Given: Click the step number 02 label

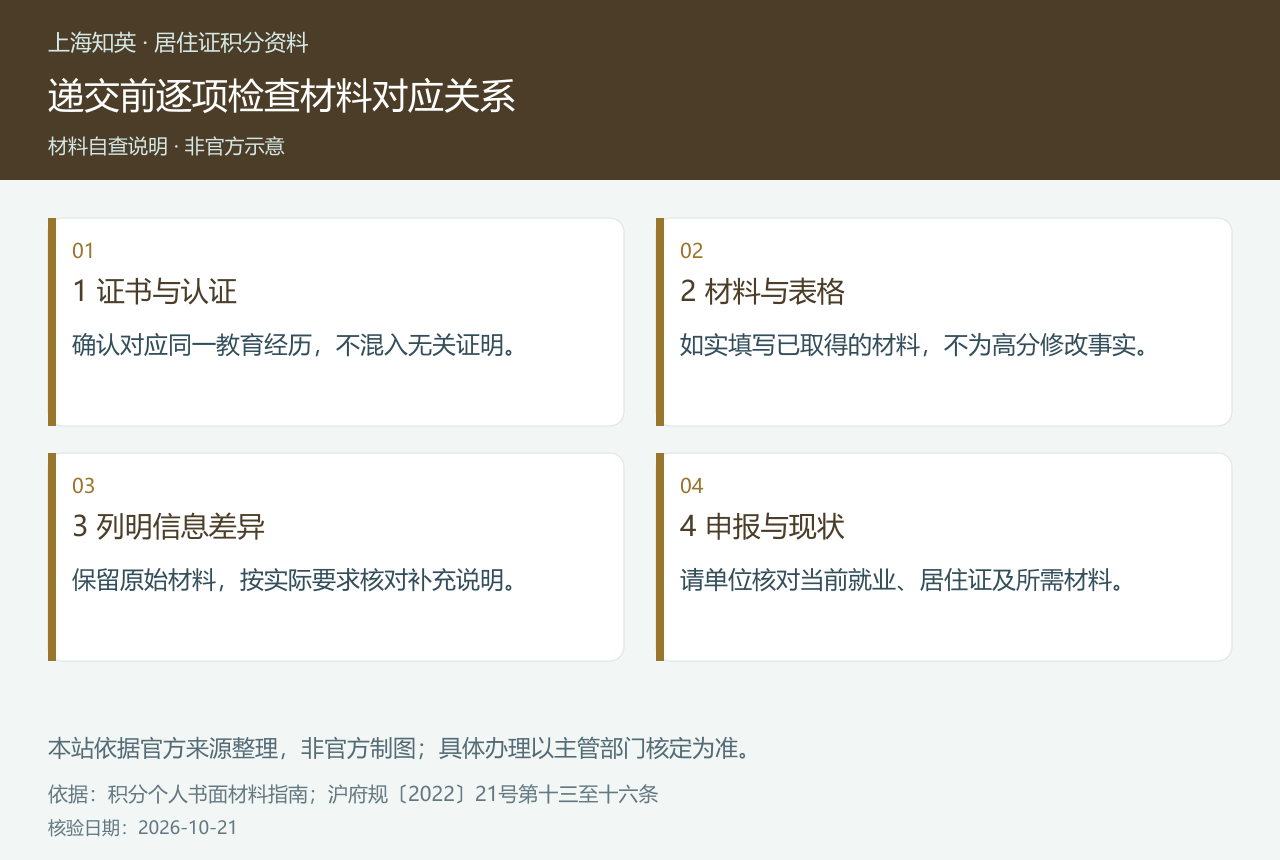Looking at the screenshot, I should click(691, 251).
